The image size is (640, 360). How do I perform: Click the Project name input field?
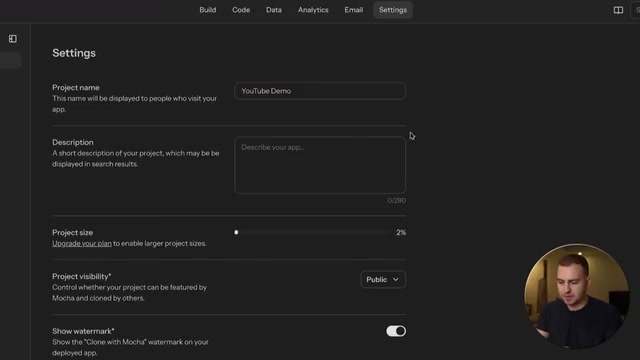tap(320, 91)
